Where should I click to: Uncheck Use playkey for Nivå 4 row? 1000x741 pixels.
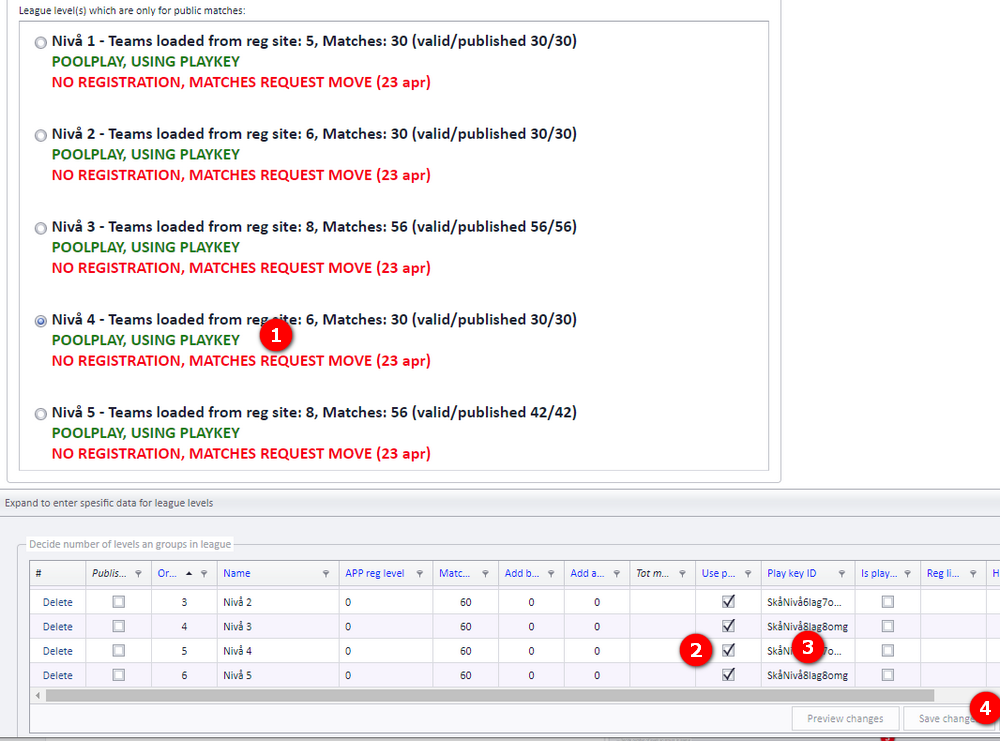[x=728, y=650]
